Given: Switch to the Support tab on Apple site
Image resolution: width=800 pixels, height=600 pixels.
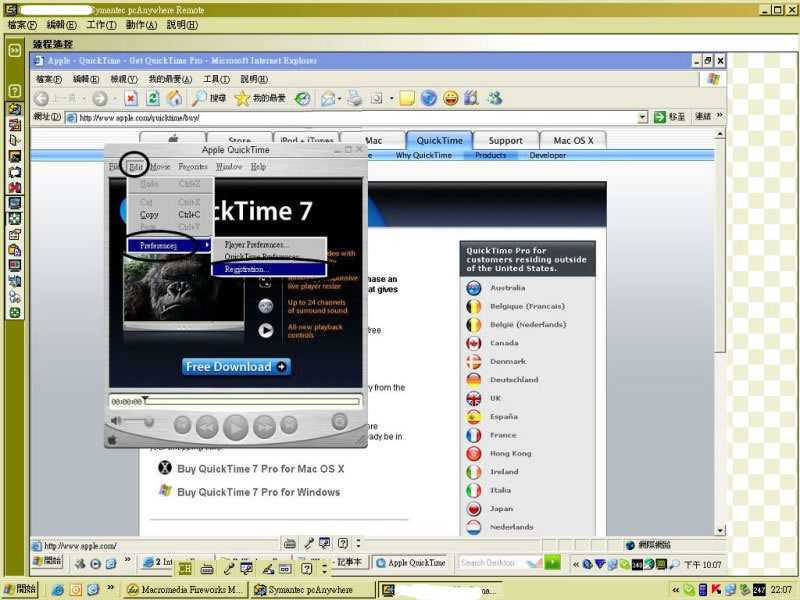Looking at the screenshot, I should click(x=504, y=141).
